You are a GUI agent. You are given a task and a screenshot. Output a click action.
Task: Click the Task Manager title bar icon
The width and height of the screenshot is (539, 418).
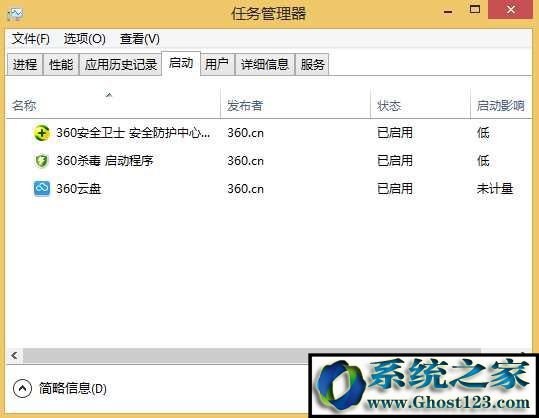pyautogui.click(x=15, y=14)
